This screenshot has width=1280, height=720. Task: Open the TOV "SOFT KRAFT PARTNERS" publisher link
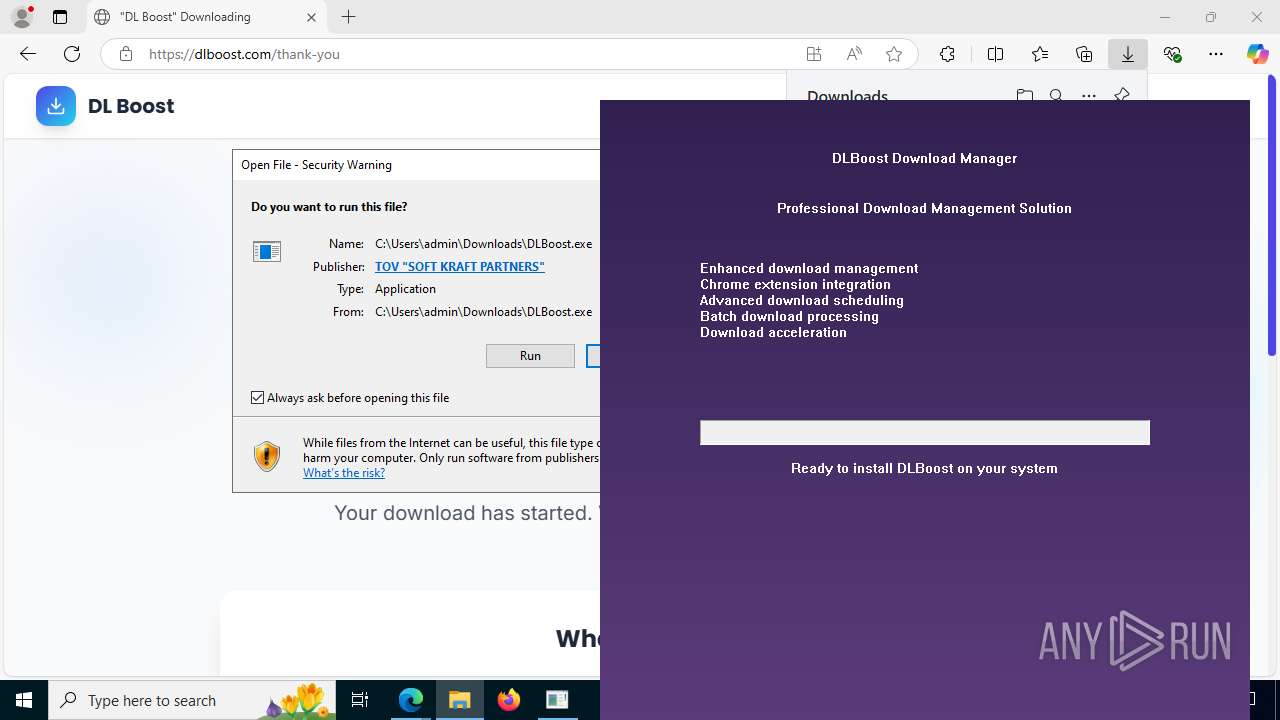[460, 267]
